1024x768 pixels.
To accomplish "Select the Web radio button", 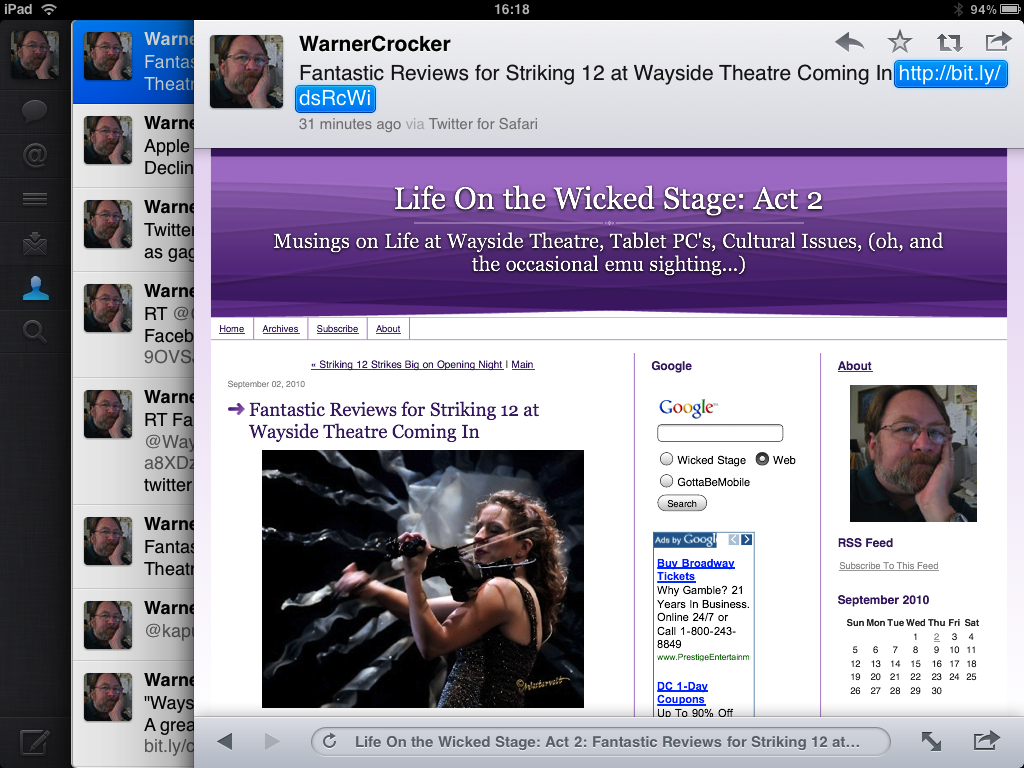I will coord(762,459).
